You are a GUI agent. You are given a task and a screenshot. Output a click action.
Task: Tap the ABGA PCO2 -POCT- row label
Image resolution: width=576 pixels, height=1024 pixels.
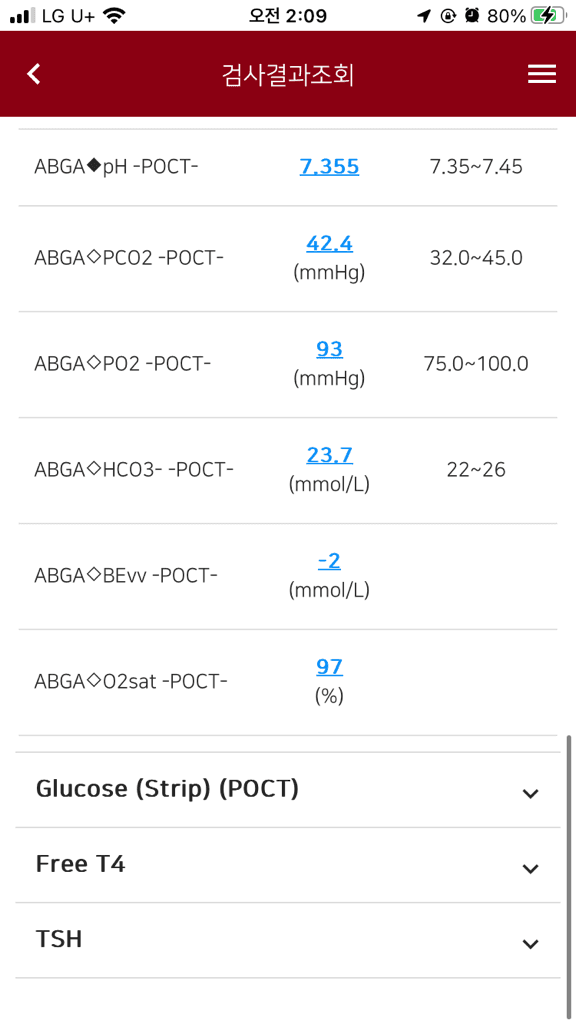[129, 258]
